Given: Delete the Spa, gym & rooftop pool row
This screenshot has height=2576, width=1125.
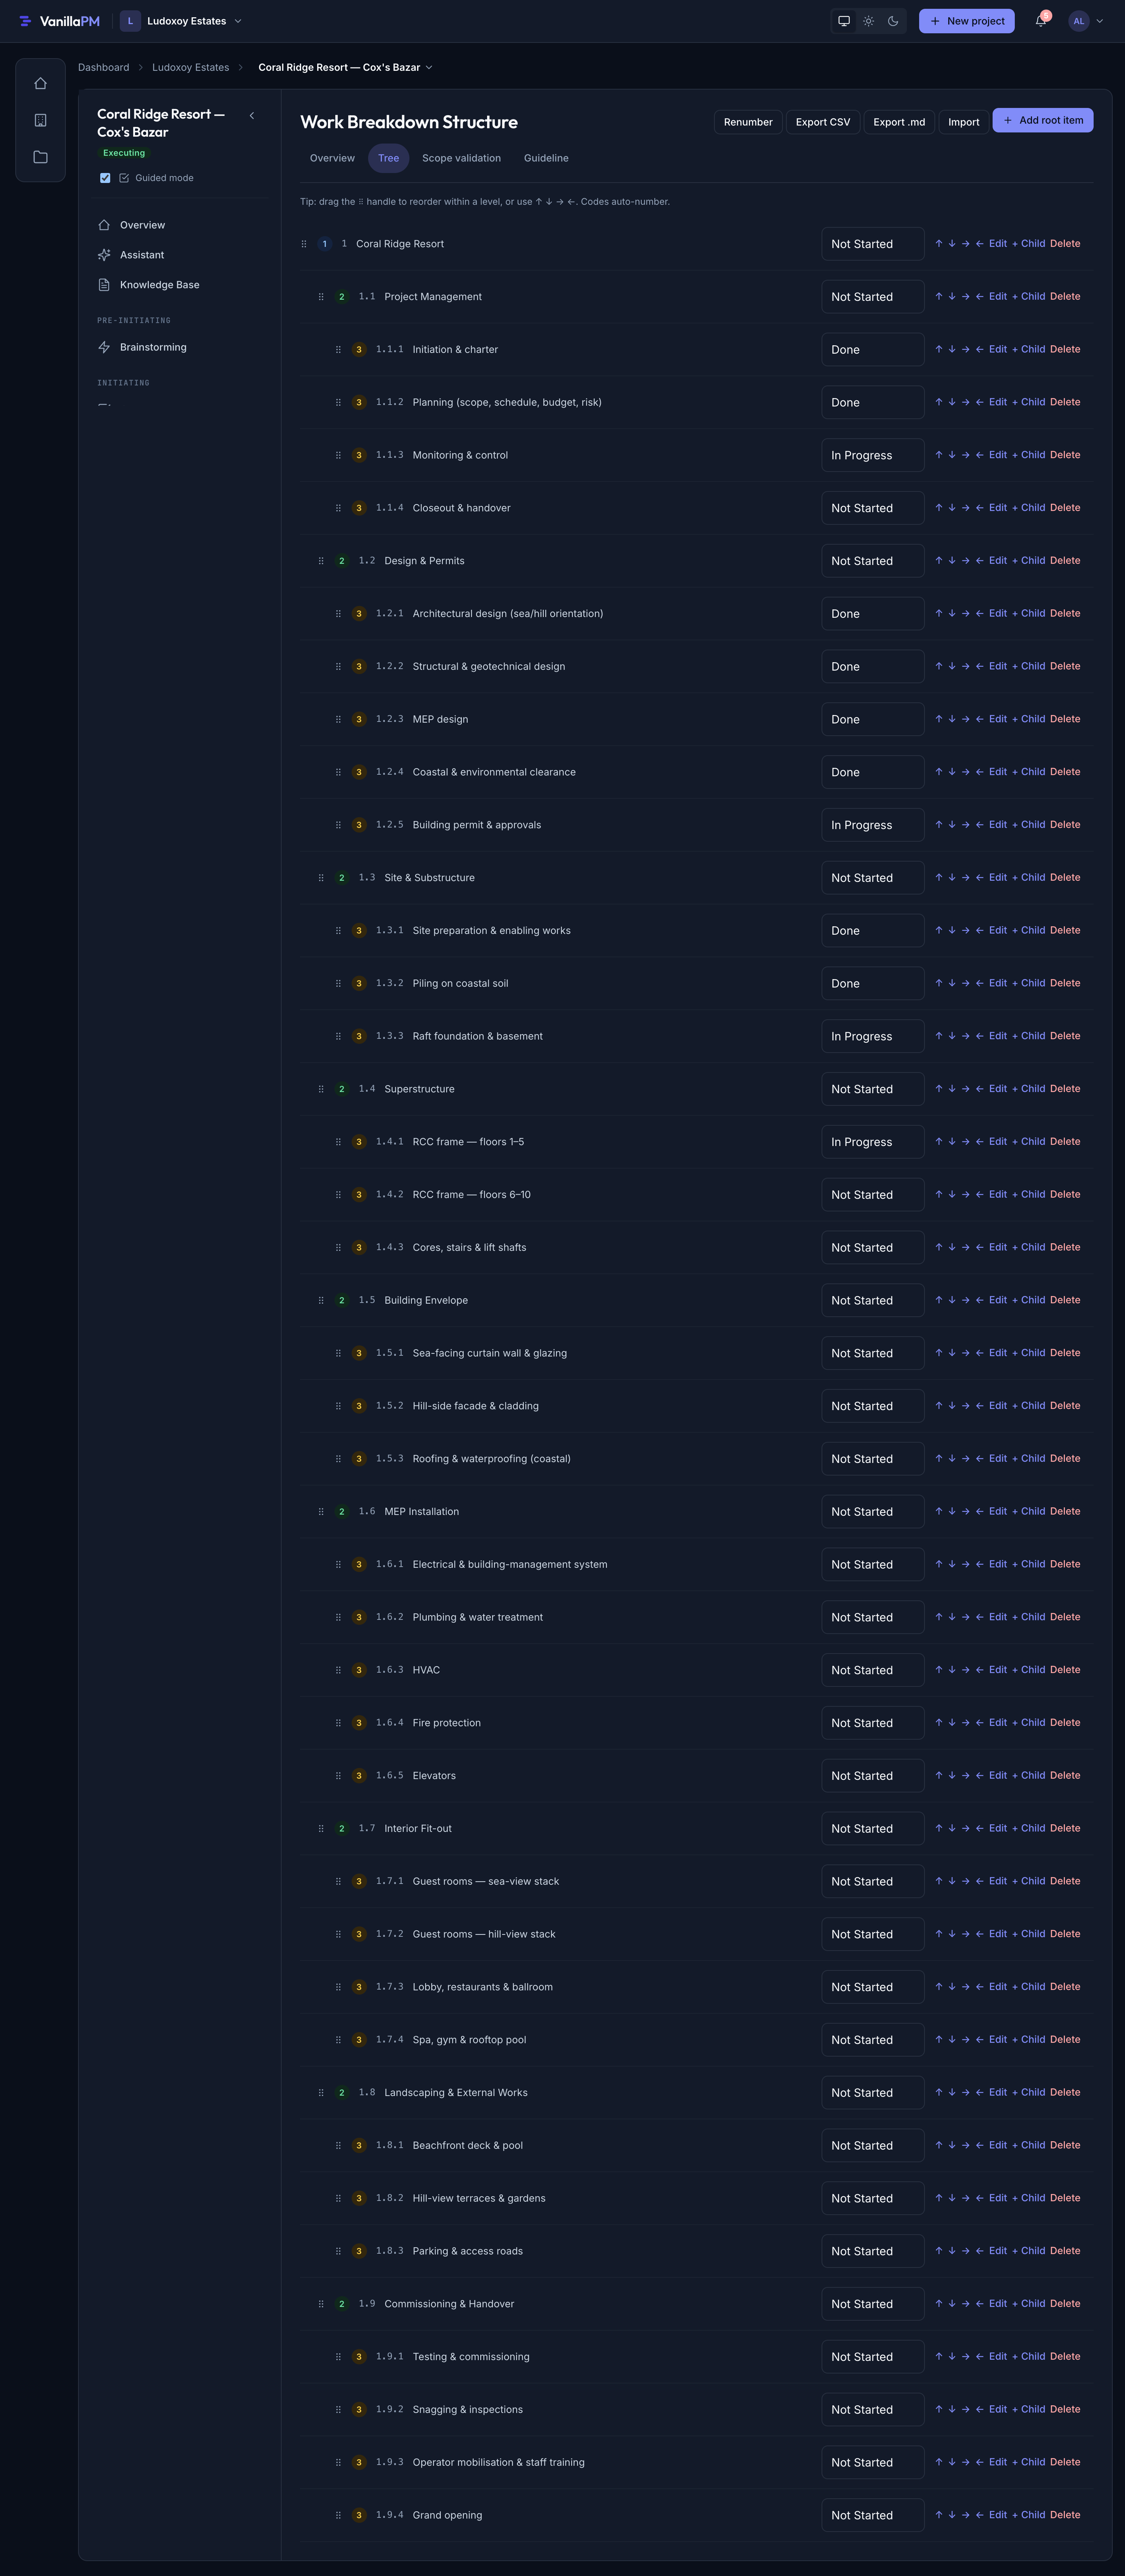Looking at the screenshot, I should click(1065, 2040).
